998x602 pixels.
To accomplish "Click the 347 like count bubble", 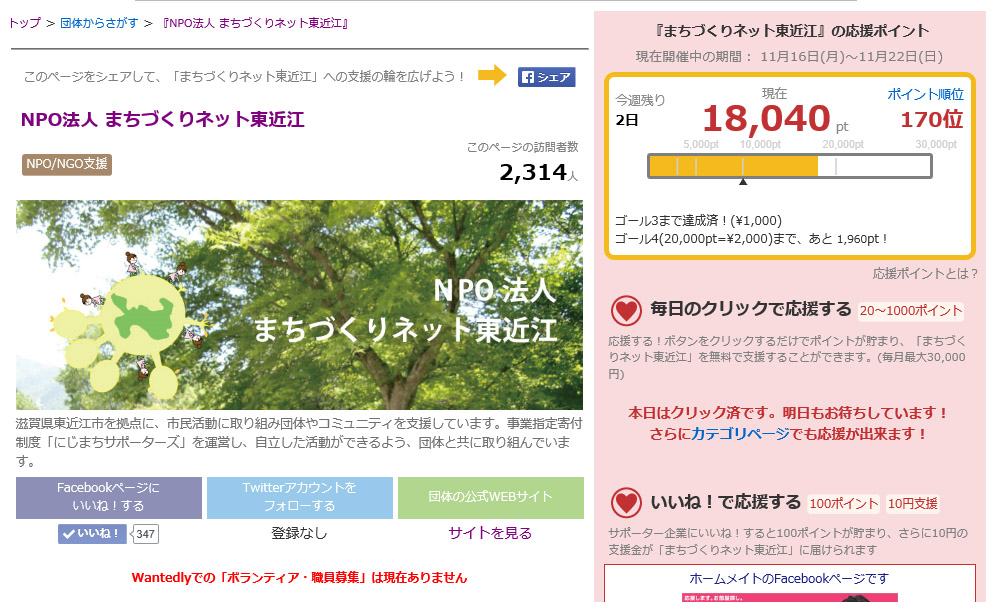I will [146, 534].
